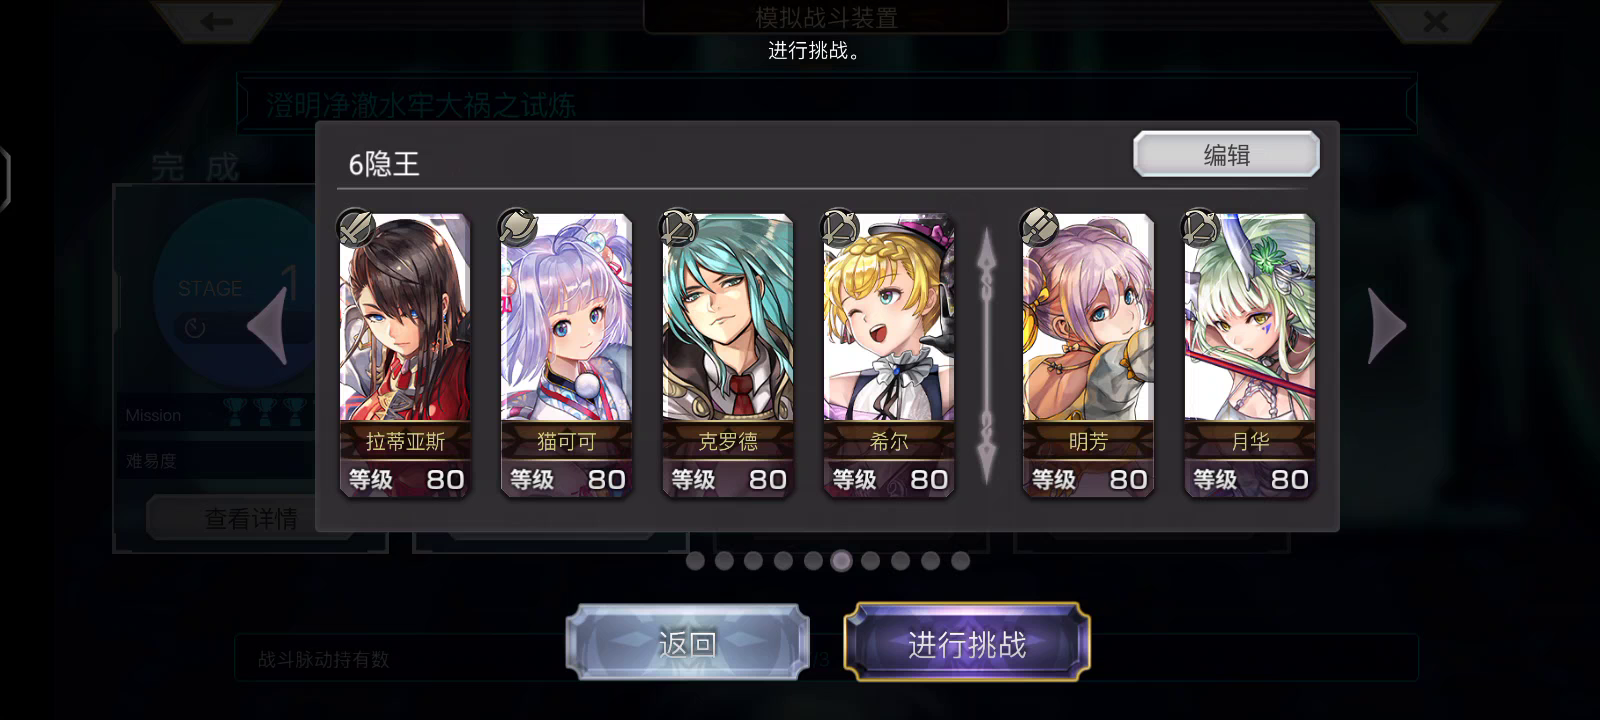This screenshot has height=720, width=1600.
Task: Click the party name 6隐王
Action: click(x=384, y=164)
